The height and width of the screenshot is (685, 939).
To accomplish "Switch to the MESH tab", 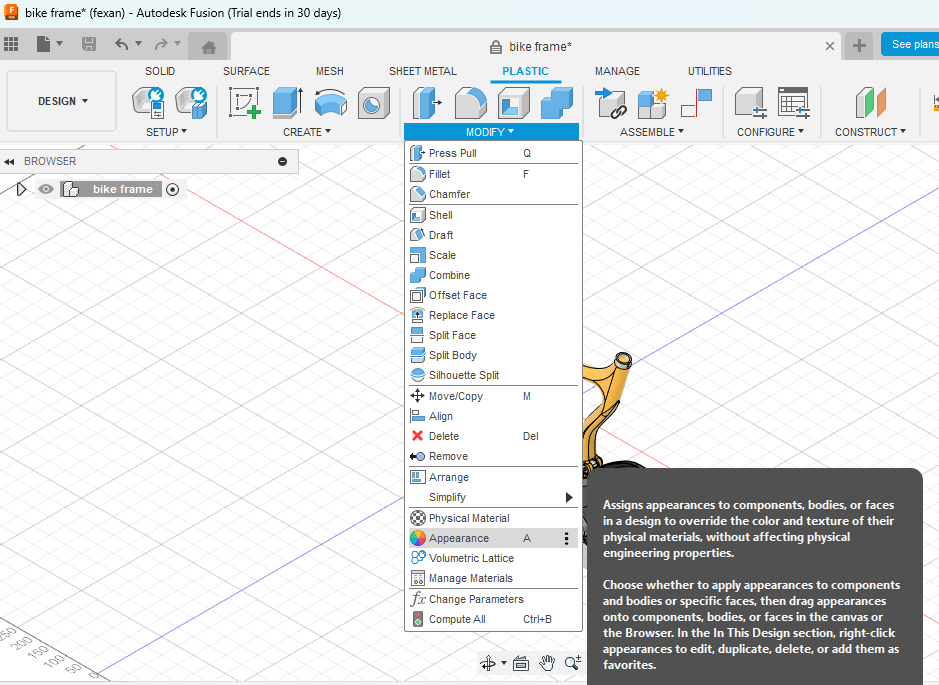I will 329,71.
